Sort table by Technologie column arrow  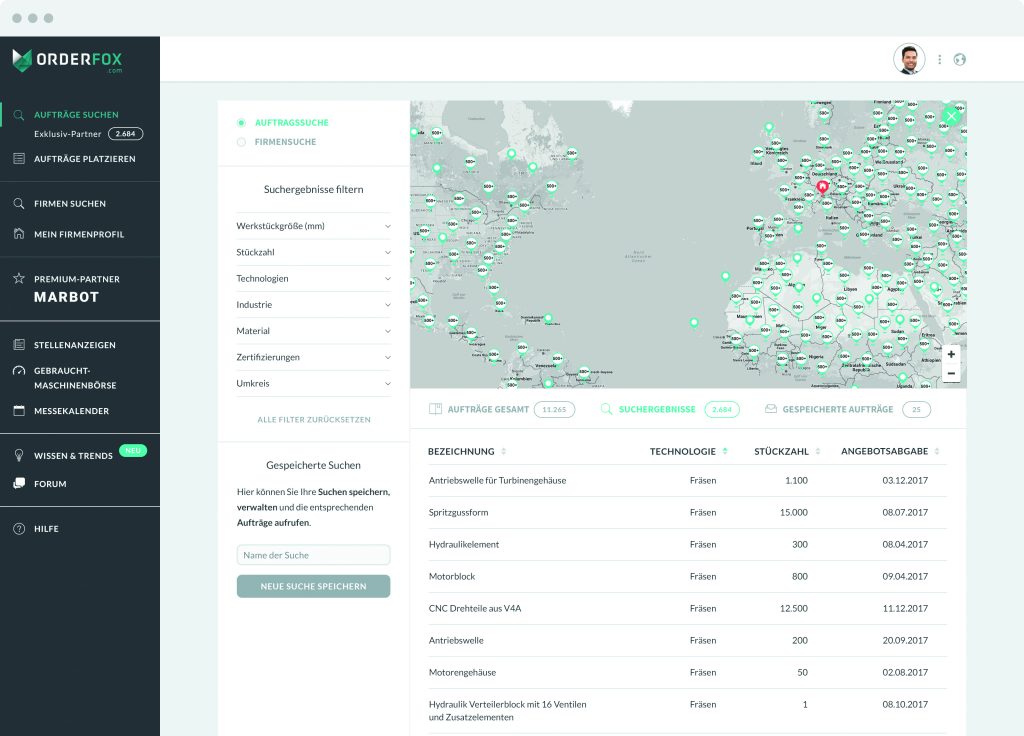tap(725, 451)
